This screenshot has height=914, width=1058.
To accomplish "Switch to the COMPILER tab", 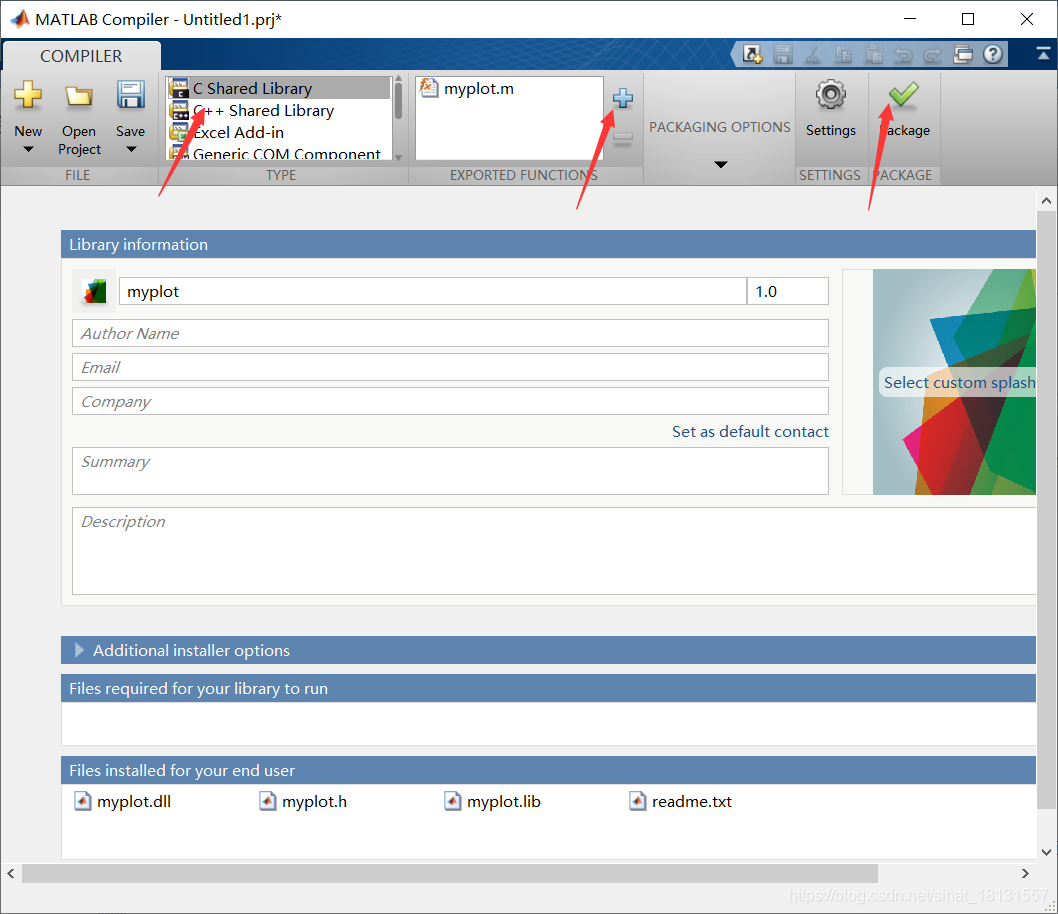I will [x=81, y=56].
